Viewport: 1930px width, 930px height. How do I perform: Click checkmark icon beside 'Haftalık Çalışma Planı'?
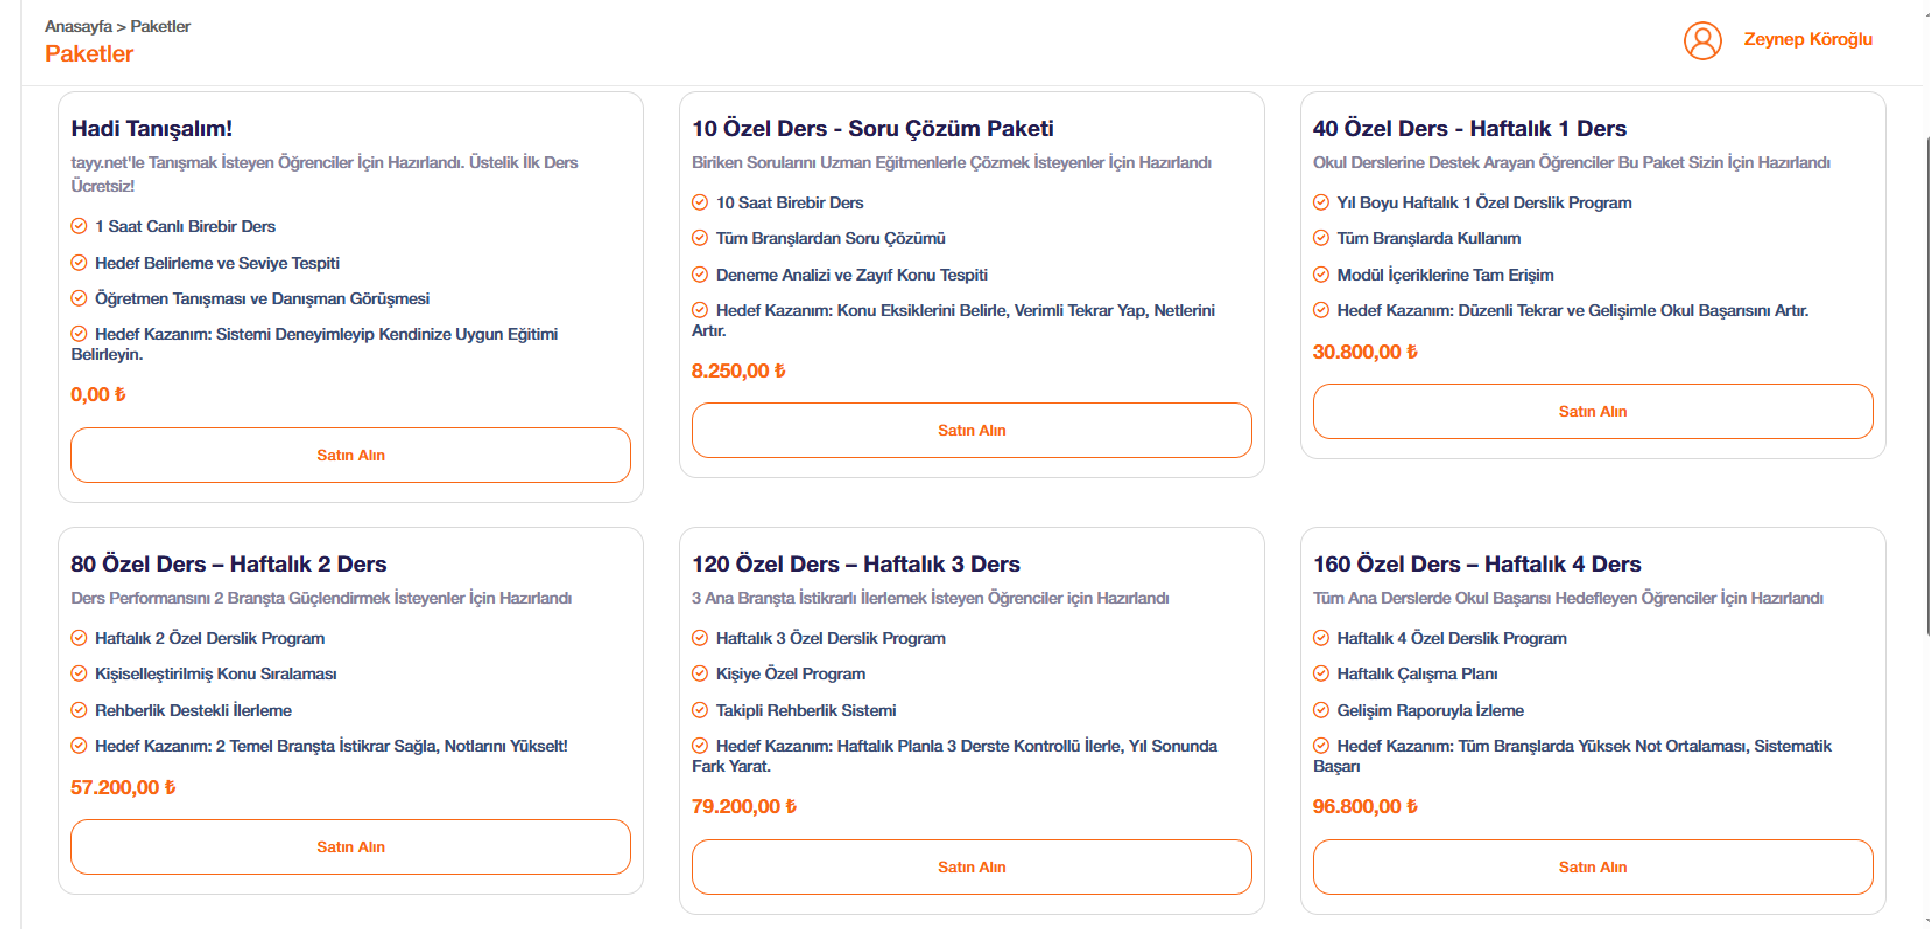1321,673
